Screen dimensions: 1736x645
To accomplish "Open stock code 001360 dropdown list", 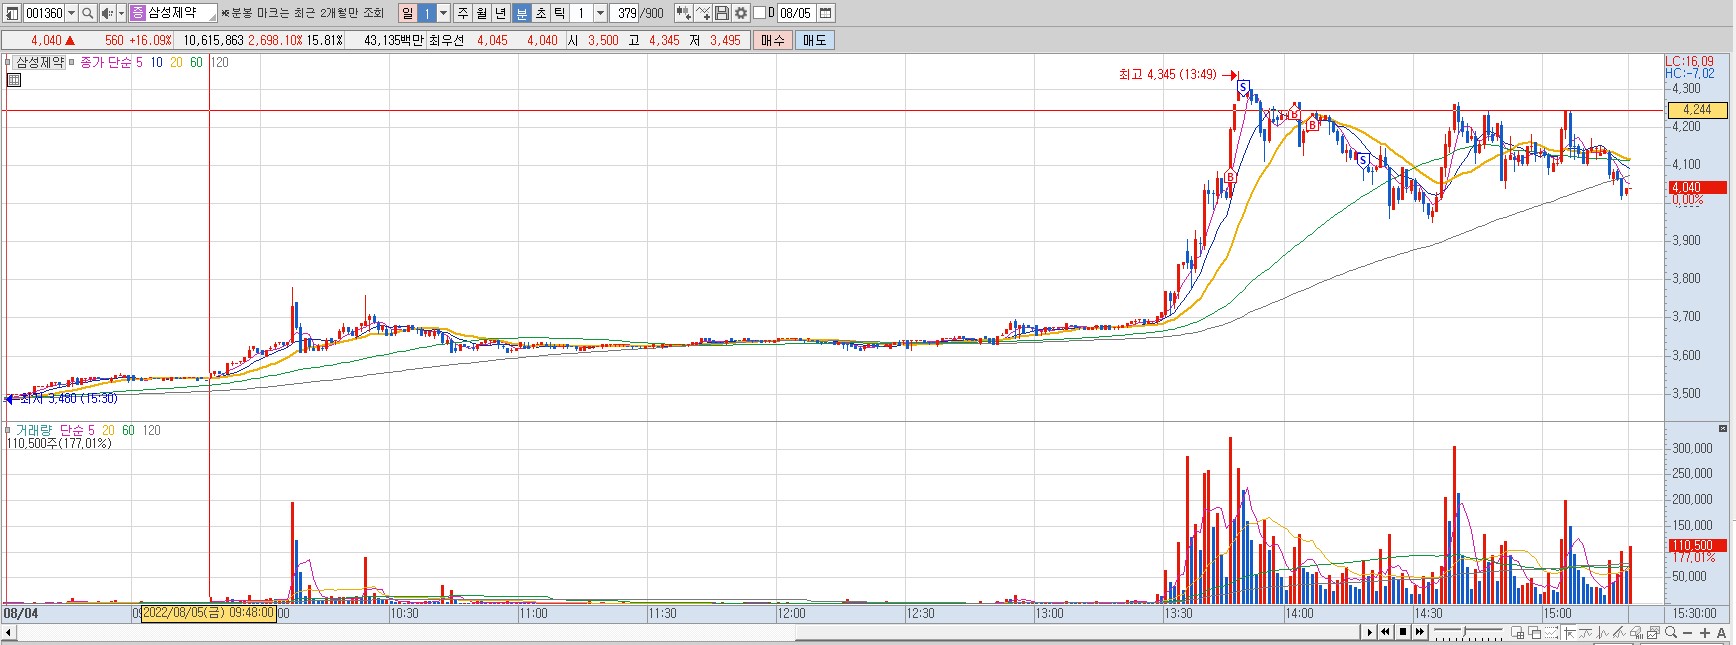I will click(71, 13).
